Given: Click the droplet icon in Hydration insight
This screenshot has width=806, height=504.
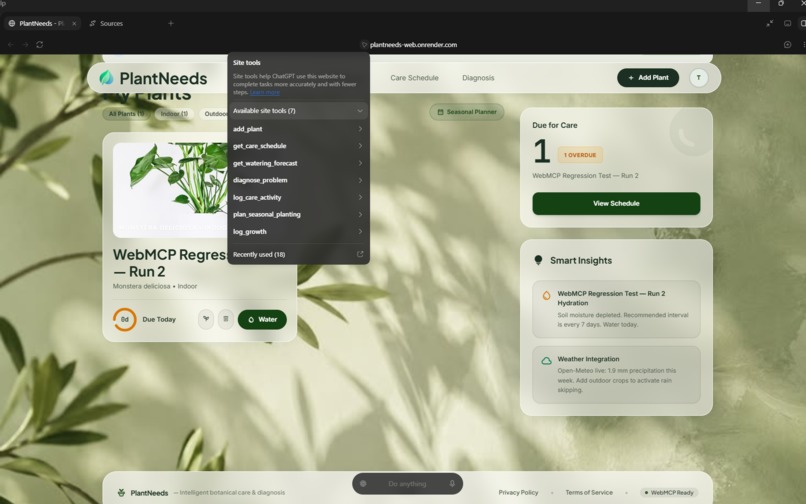Looking at the screenshot, I should click(x=546, y=295).
